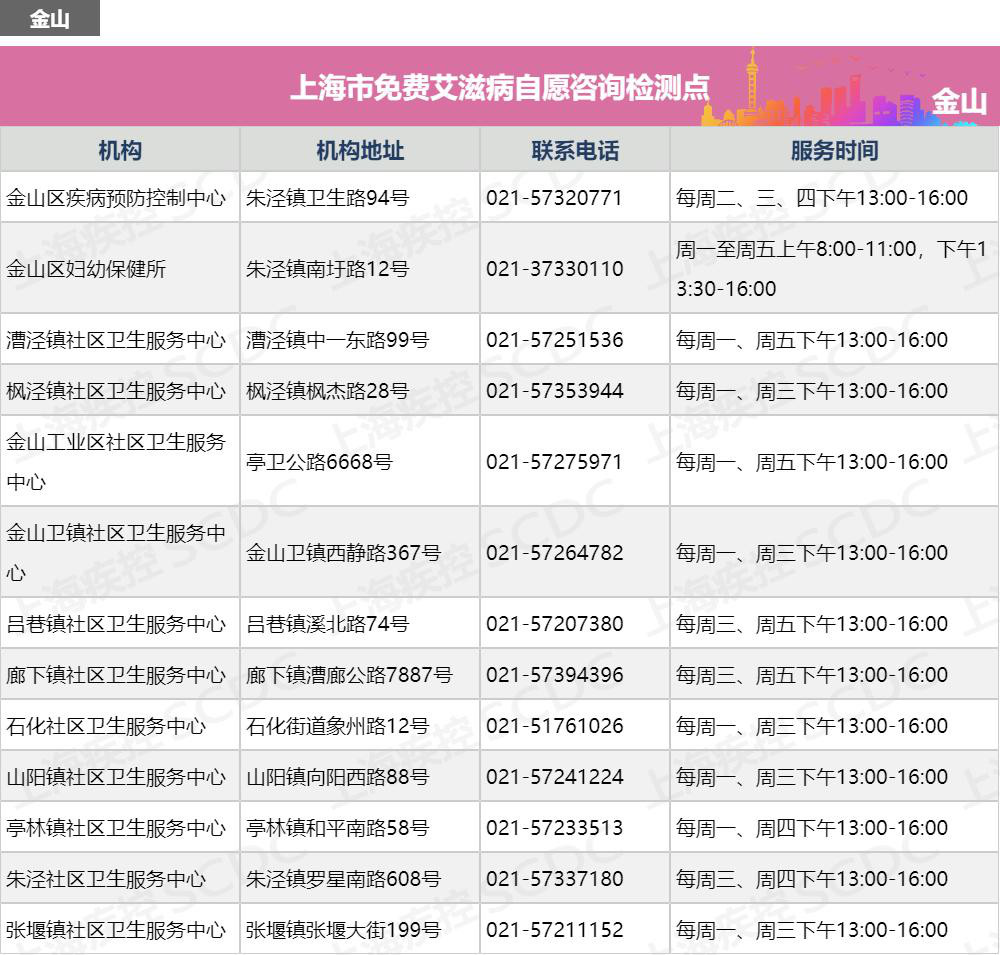Click phone number 021-57320771
Image resolution: width=1000 pixels, height=955 pixels.
point(554,198)
